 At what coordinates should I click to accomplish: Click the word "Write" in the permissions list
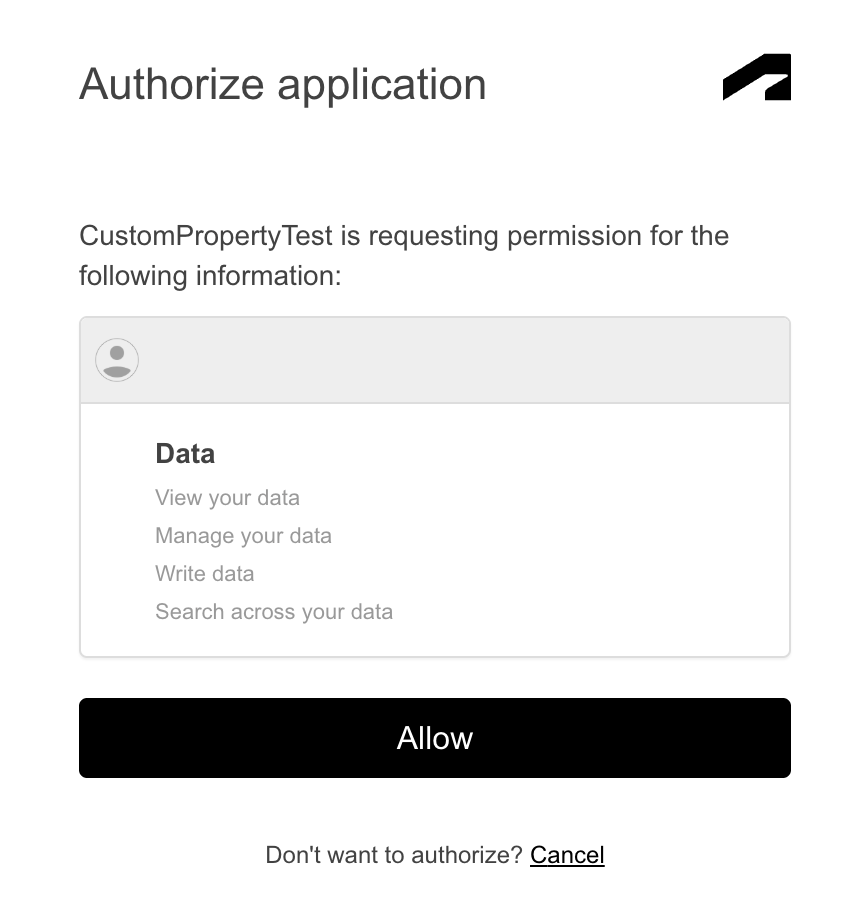(177, 574)
